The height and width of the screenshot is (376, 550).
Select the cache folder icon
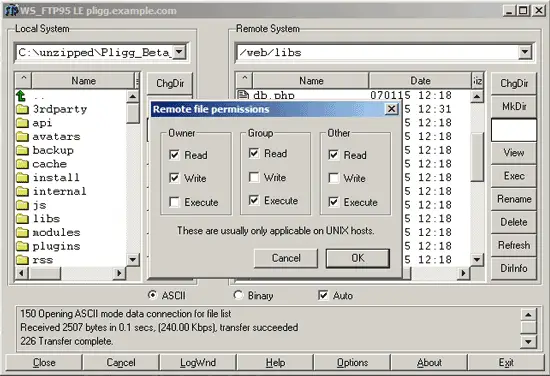pyautogui.click(x=22, y=164)
